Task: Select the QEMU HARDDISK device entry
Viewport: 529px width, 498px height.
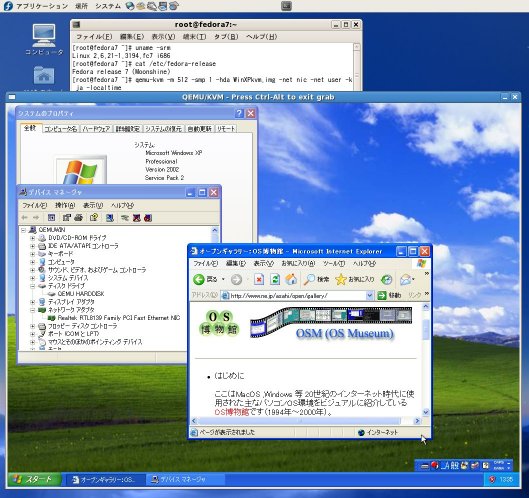Action: pos(81,294)
